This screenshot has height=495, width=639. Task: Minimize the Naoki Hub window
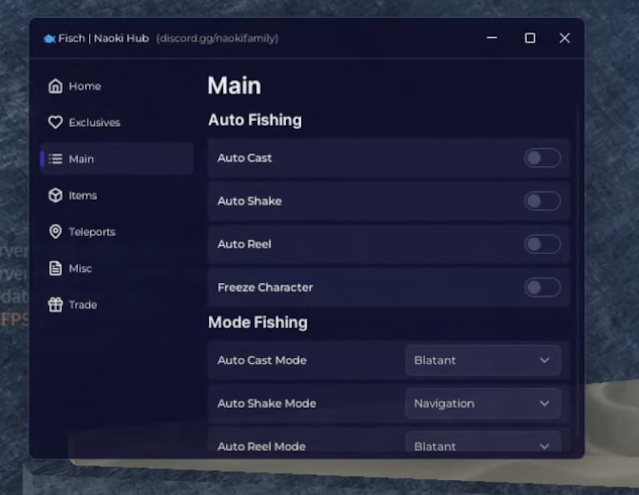(x=492, y=38)
